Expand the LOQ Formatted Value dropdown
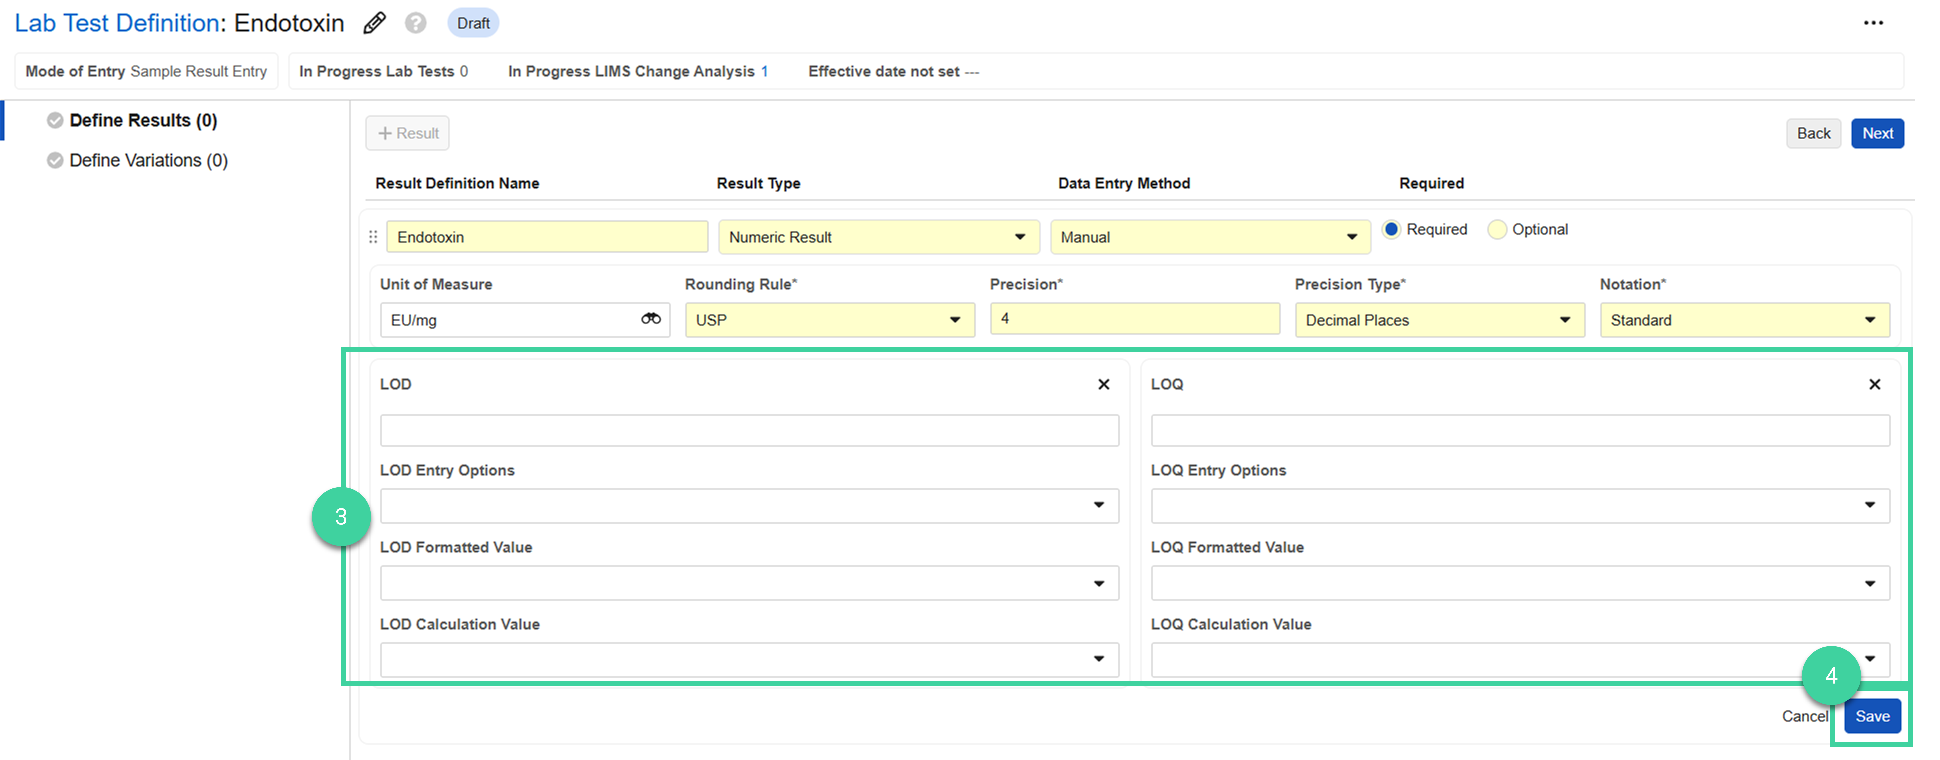 (1520, 583)
